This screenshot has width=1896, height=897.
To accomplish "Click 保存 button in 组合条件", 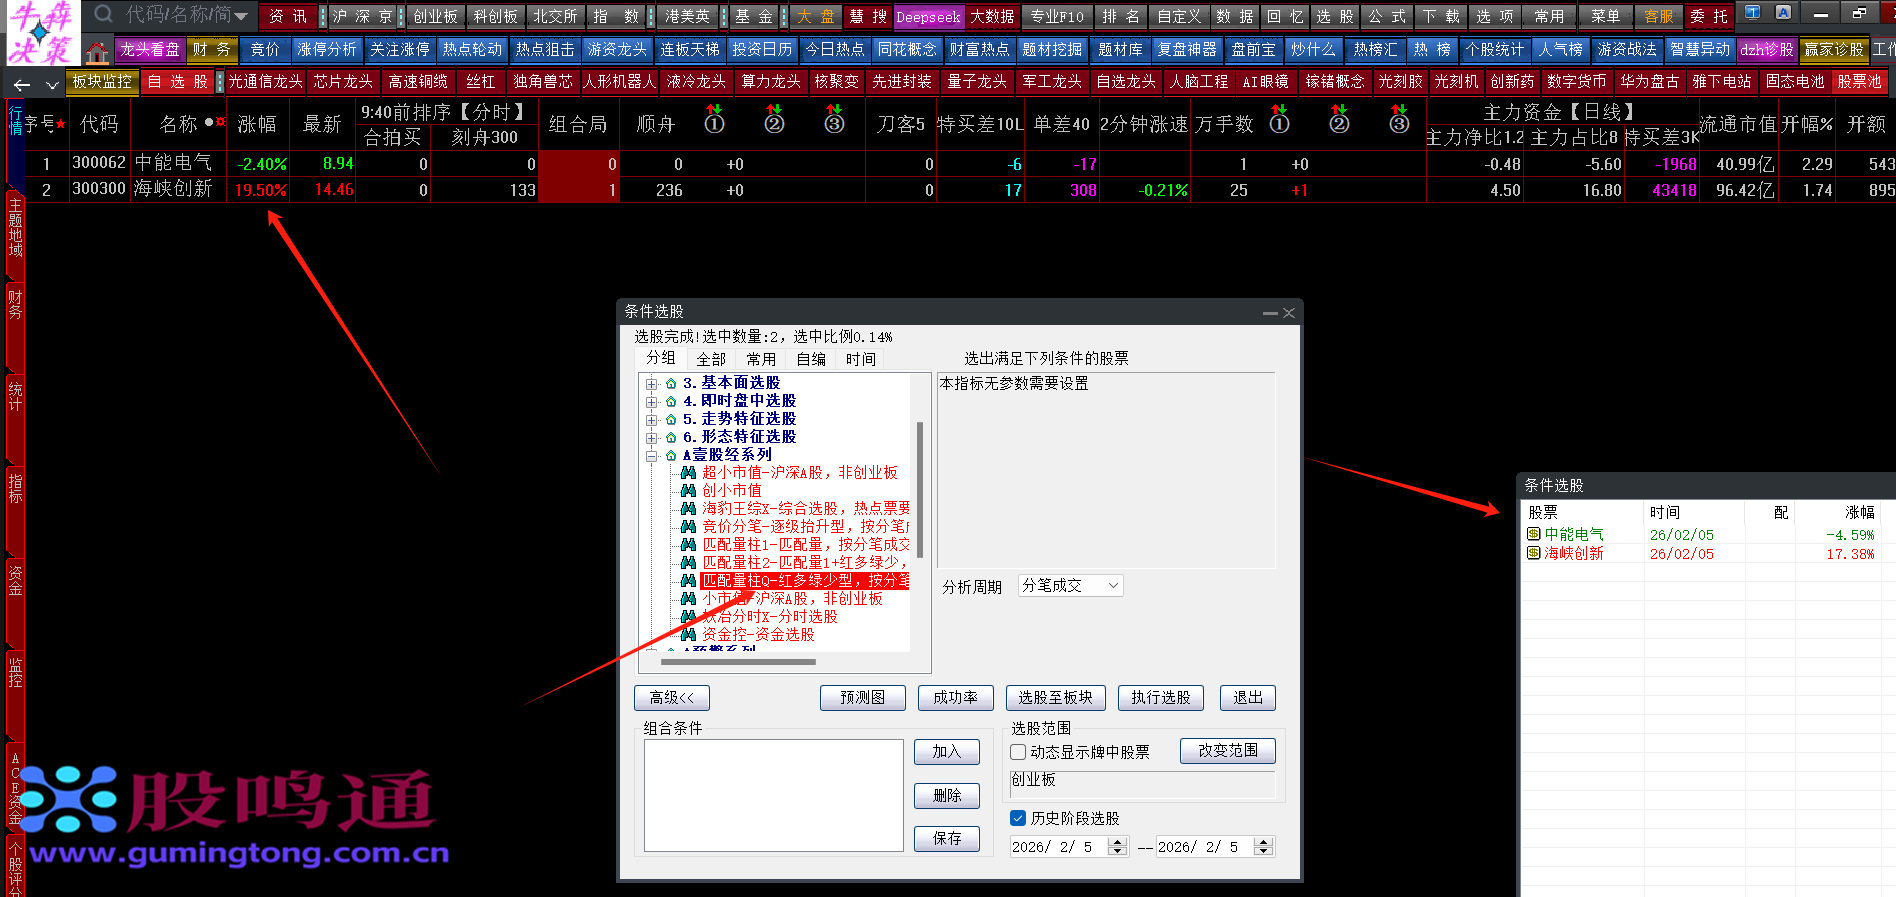I will (x=947, y=839).
